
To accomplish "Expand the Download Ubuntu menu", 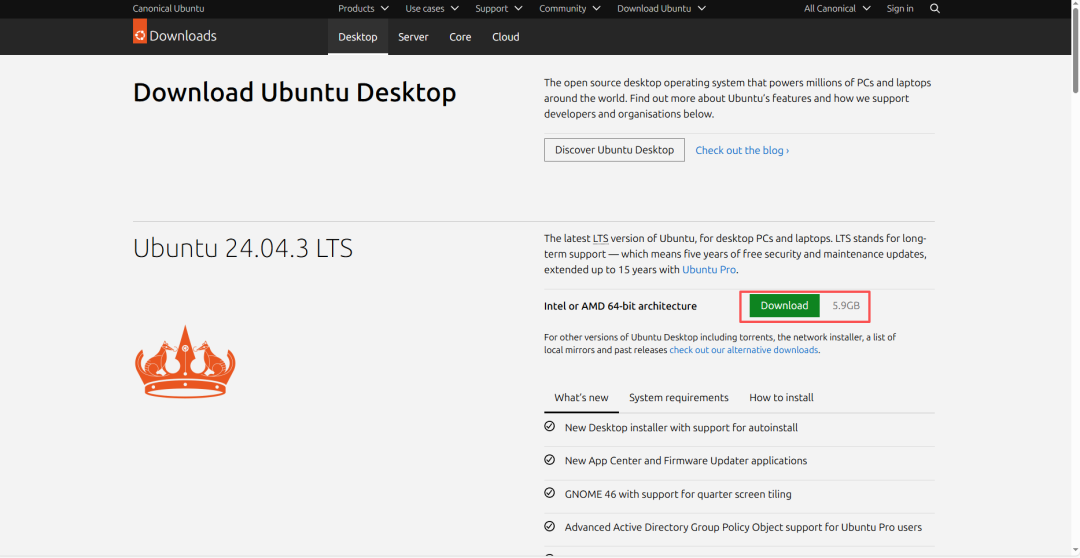I will pyautogui.click(x=661, y=9).
